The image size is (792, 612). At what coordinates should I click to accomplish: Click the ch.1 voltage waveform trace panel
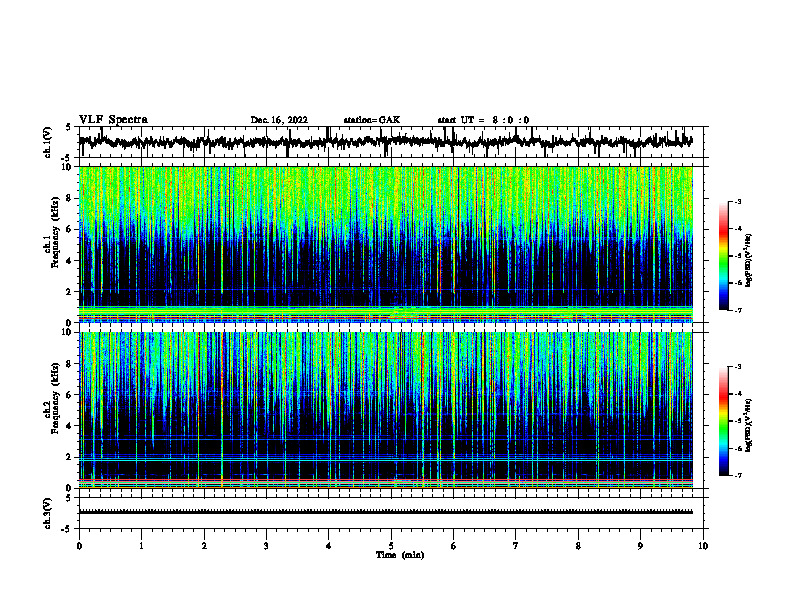pos(391,142)
